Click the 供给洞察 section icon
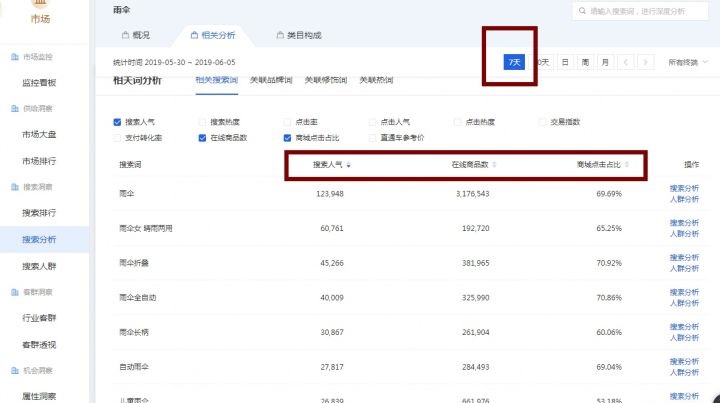 [x=15, y=108]
